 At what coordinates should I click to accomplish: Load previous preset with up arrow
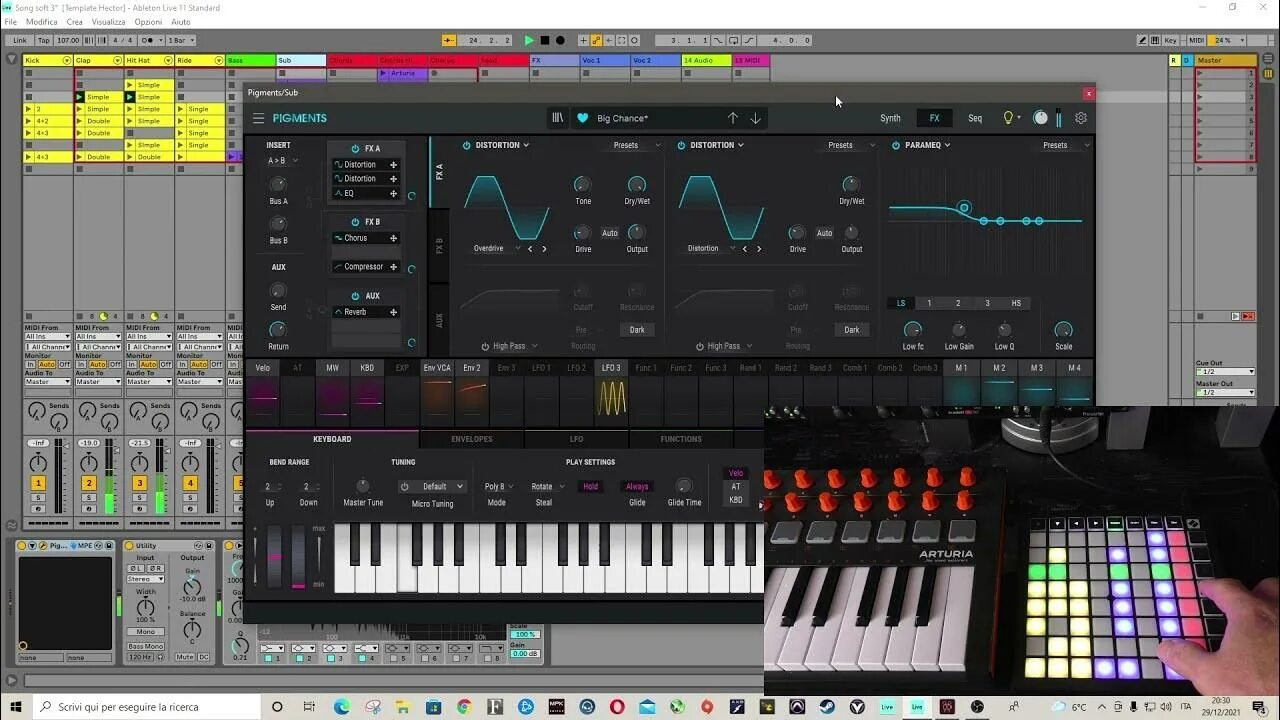tap(732, 118)
